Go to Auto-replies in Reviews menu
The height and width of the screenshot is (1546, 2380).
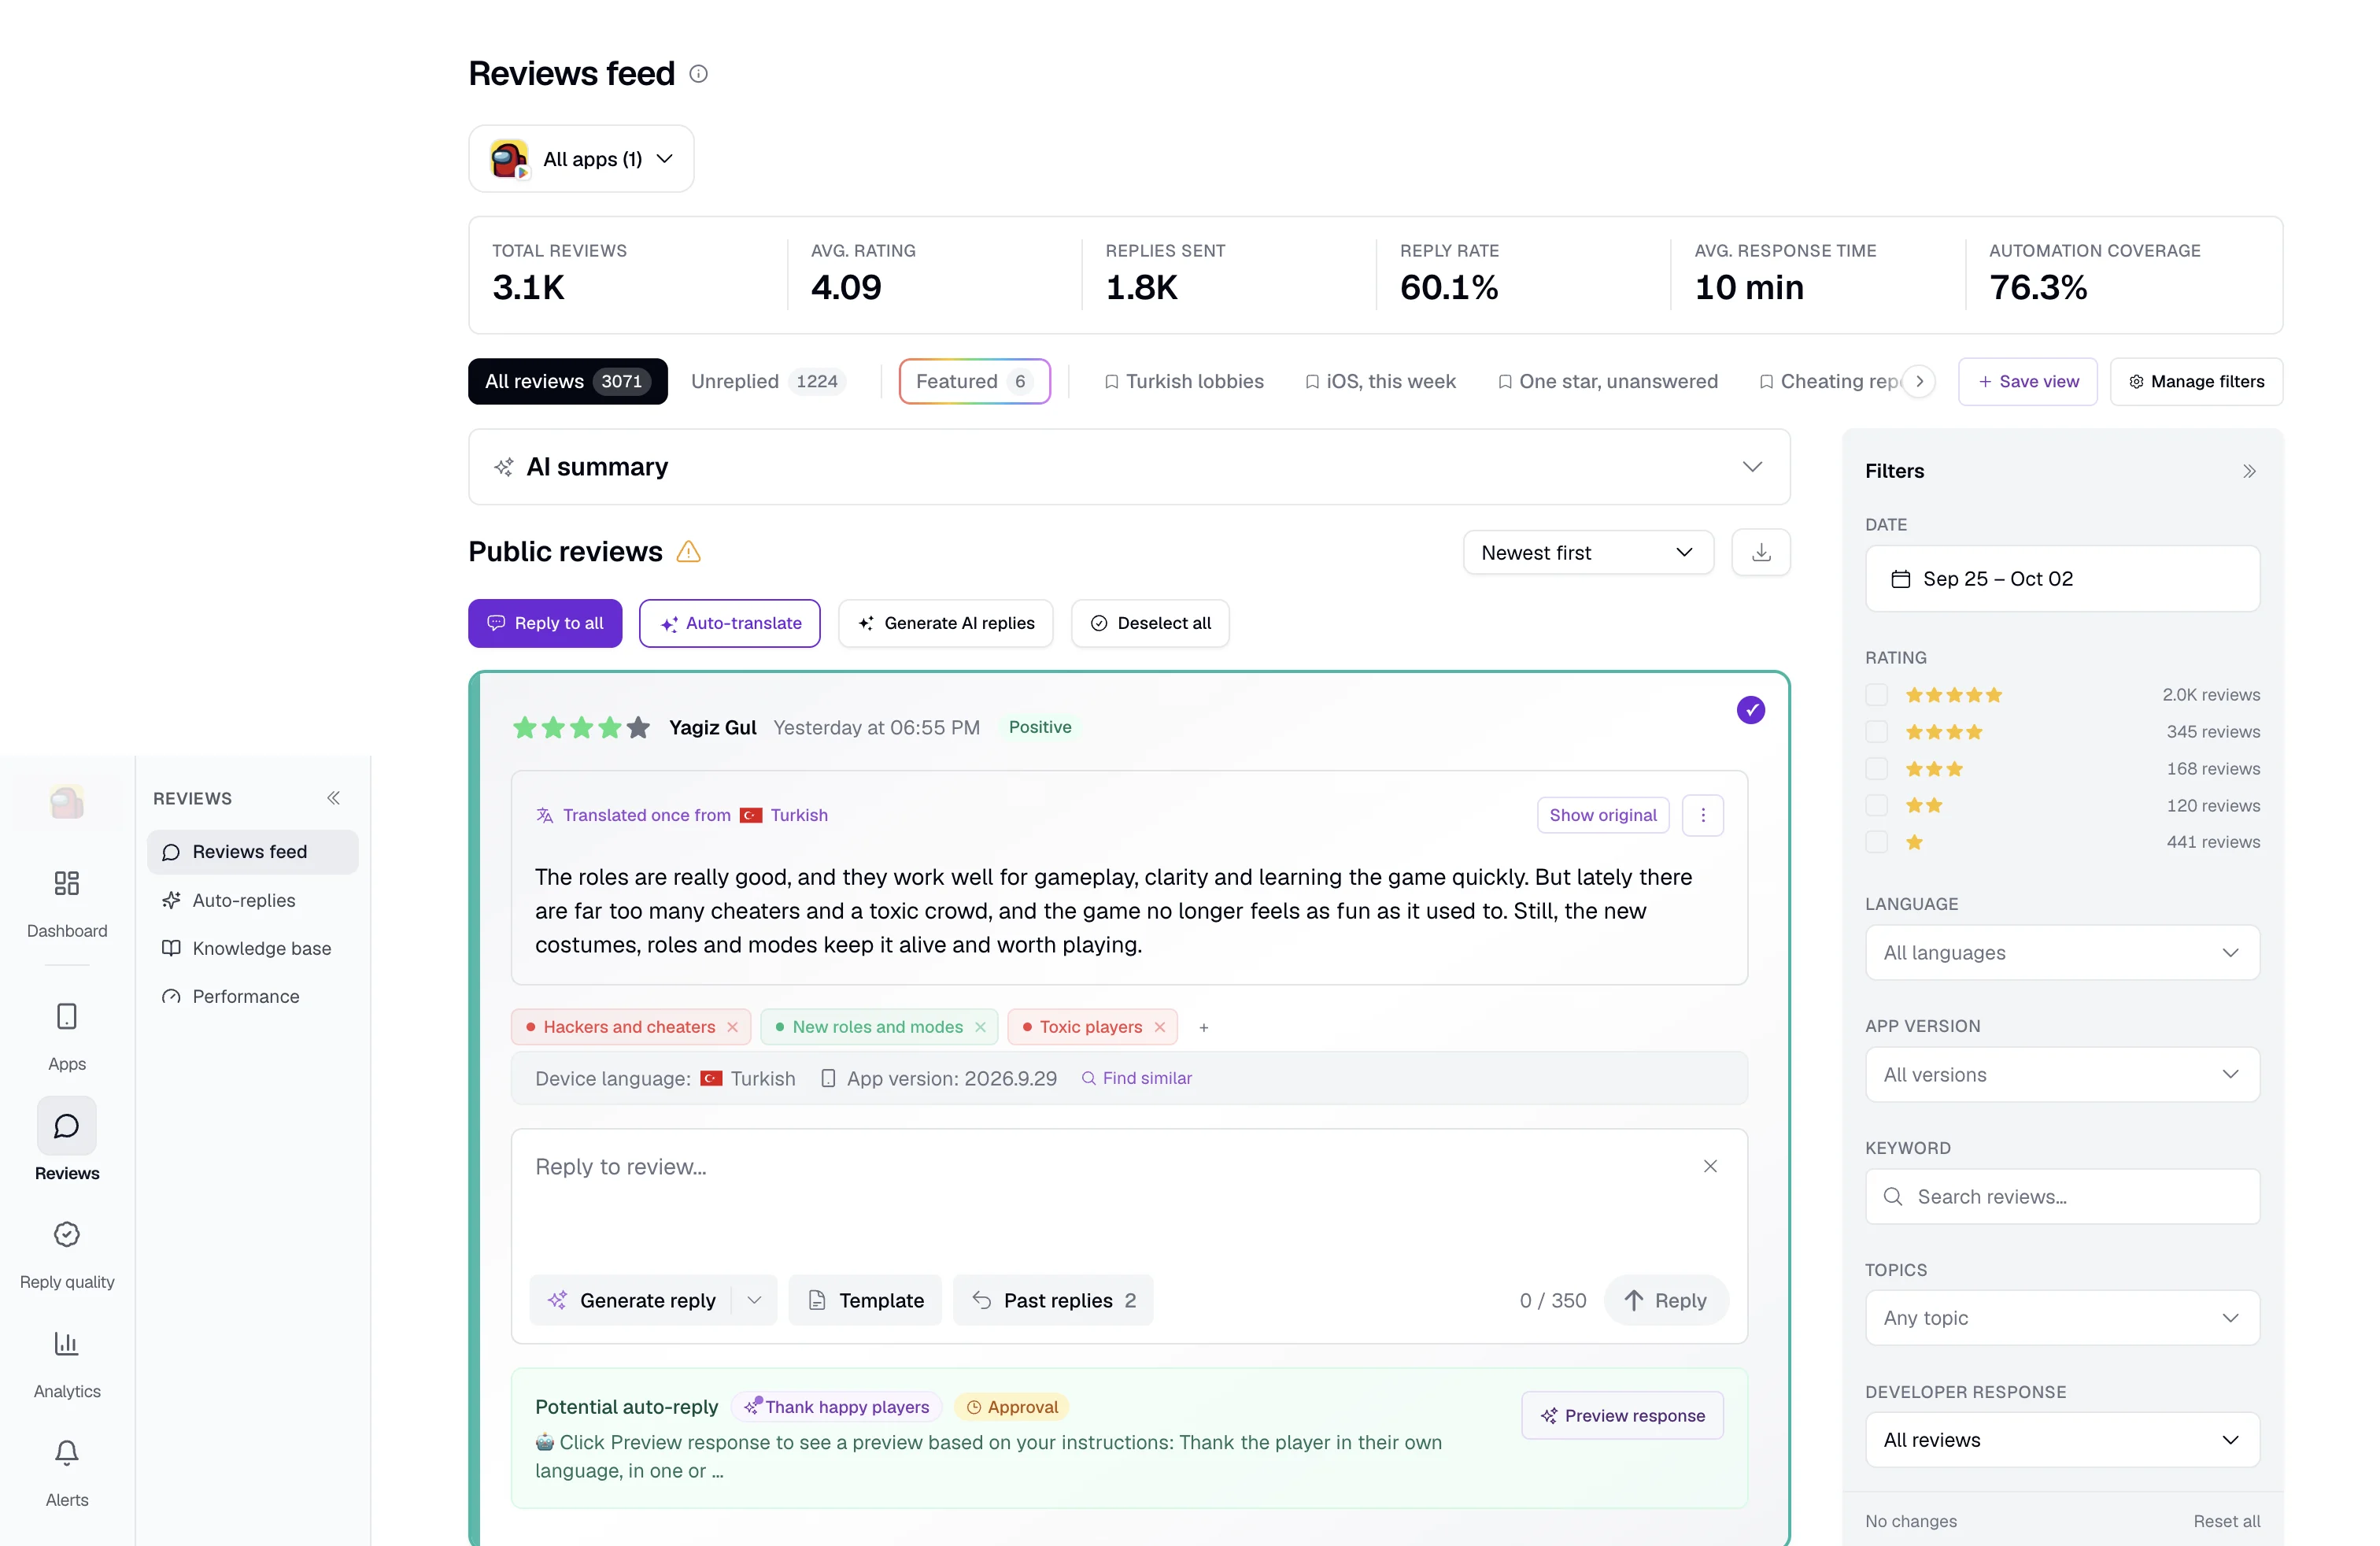[253, 900]
